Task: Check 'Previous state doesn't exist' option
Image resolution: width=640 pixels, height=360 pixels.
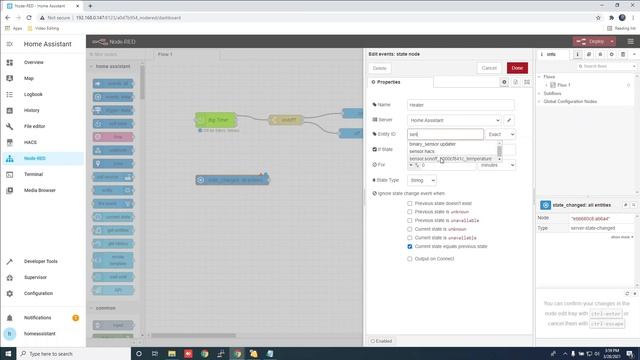Action: (x=409, y=203)
